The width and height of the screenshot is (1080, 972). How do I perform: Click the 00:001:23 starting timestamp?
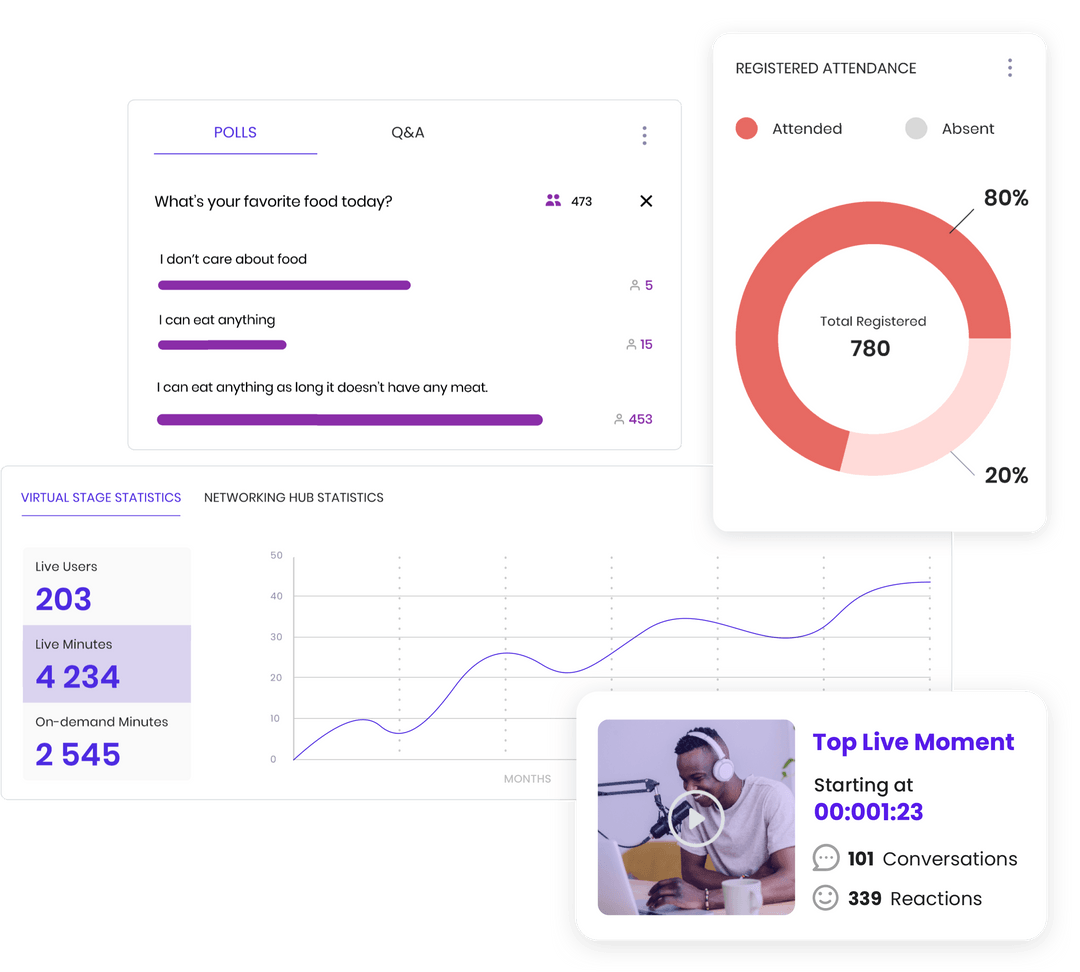click(x=868, y=812)
